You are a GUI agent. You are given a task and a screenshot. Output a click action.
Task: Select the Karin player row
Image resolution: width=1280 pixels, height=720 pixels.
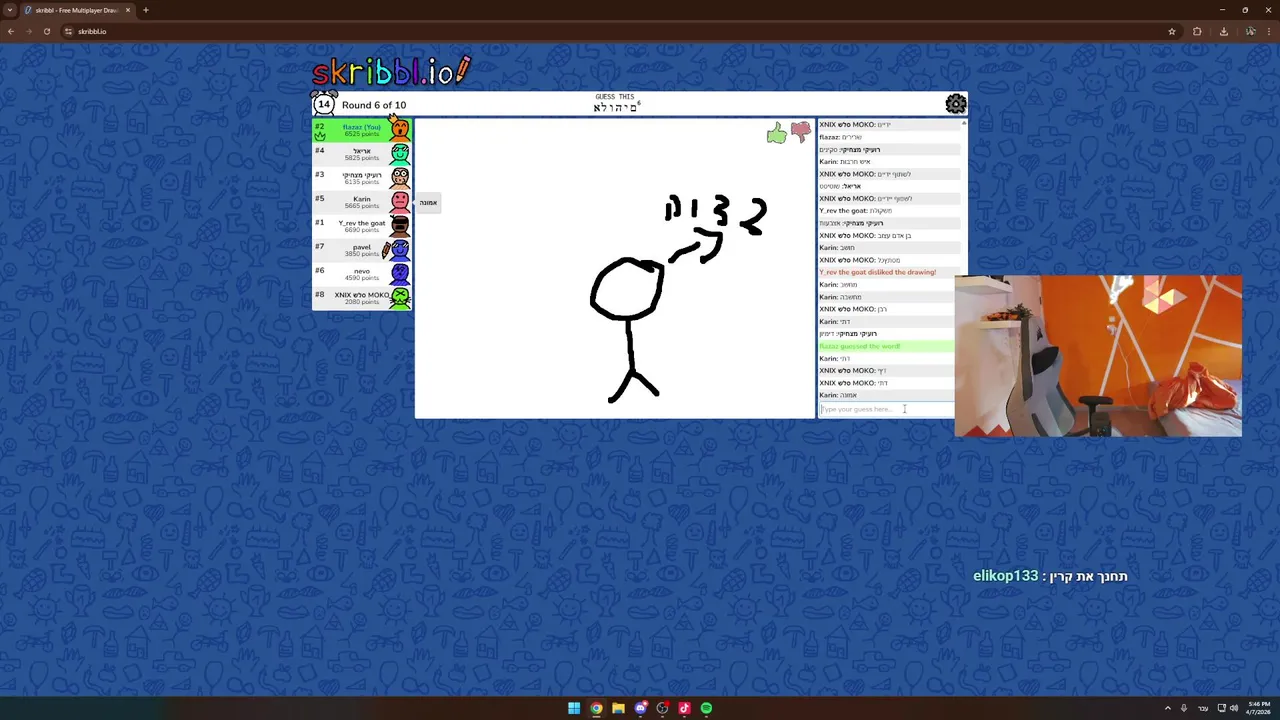[362, 202]
